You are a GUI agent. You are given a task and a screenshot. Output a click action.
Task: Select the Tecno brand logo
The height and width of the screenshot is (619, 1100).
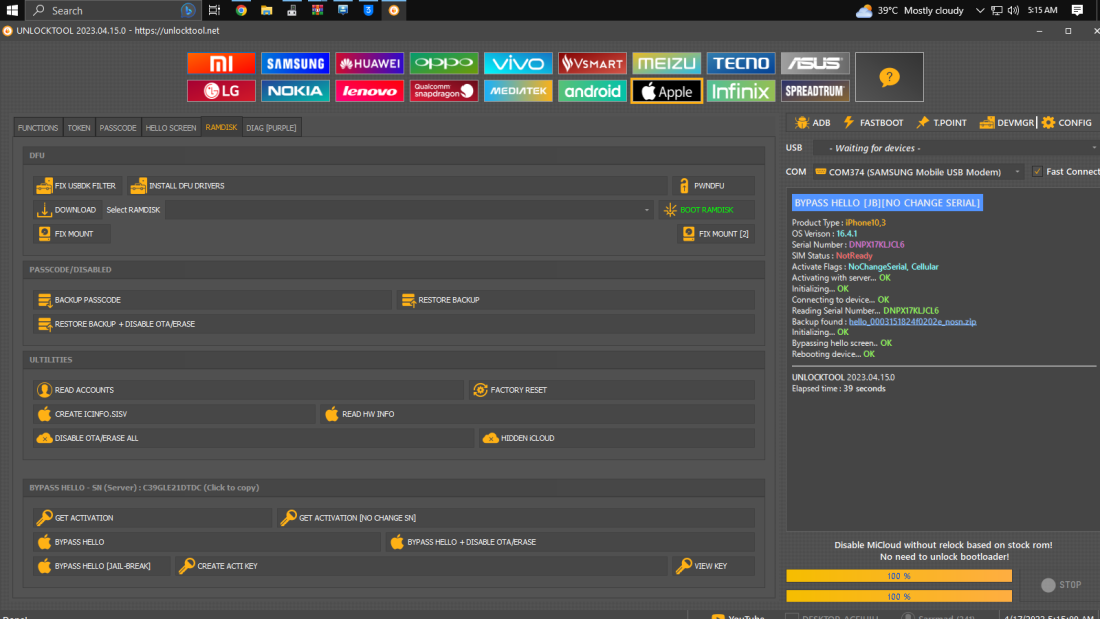tap(741, 64)
